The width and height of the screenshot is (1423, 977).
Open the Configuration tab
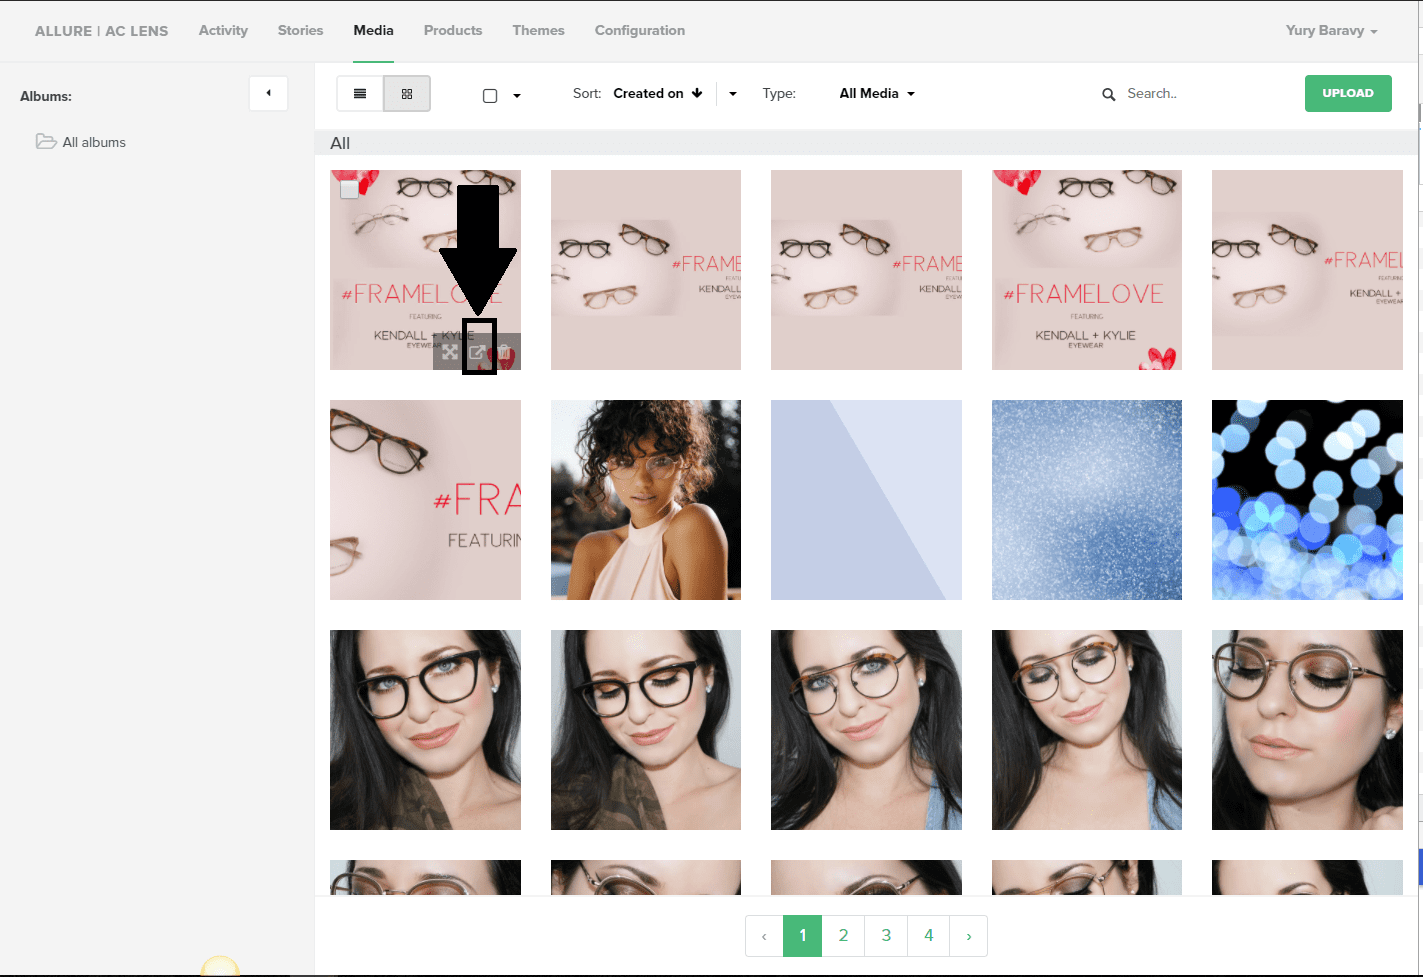(639, 30)
